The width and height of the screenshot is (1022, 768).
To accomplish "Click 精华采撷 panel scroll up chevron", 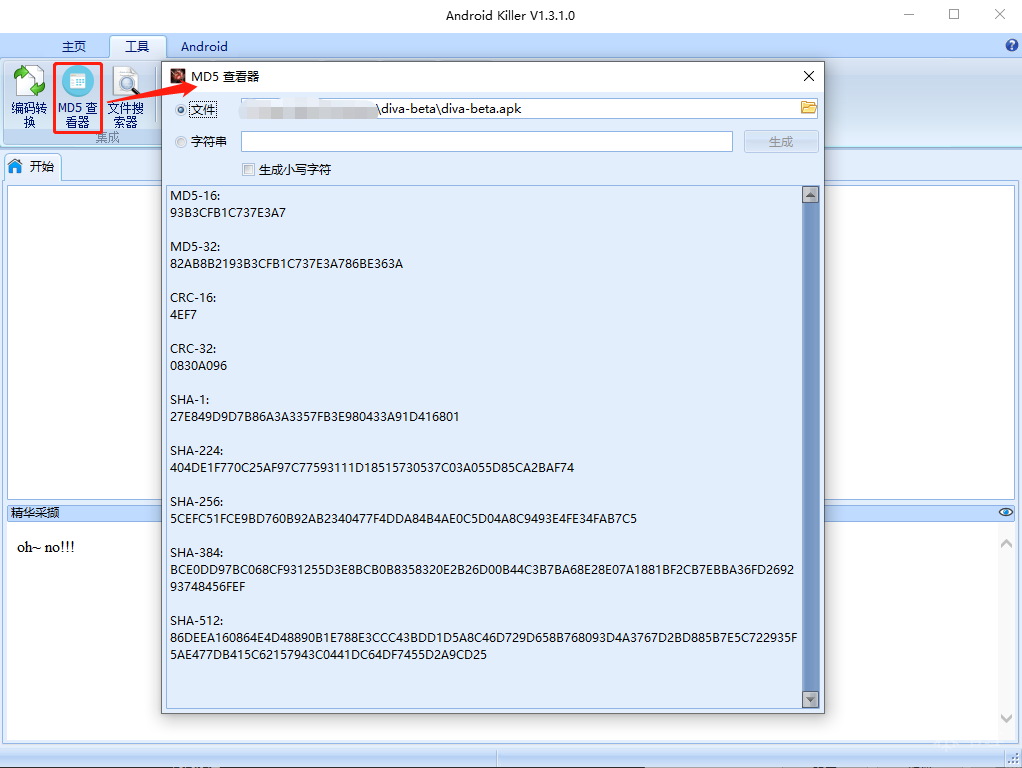I will point(1006,543).
